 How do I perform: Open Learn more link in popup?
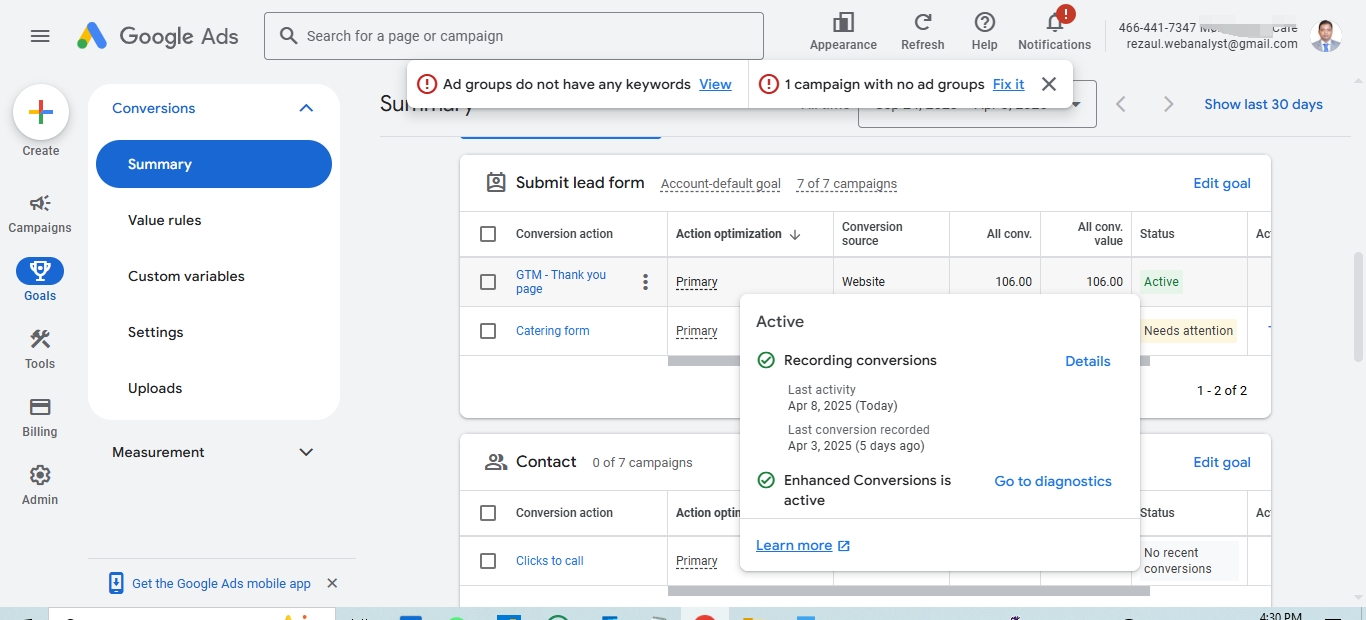click(x=803, y=545)
